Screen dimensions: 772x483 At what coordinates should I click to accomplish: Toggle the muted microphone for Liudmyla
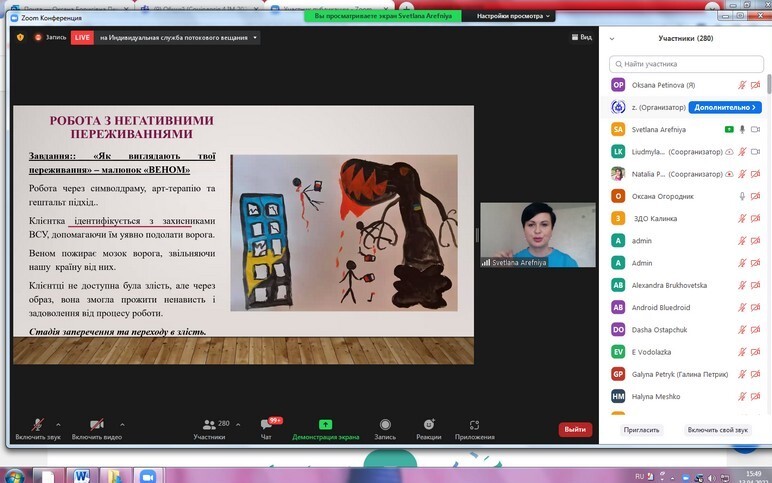742,152
